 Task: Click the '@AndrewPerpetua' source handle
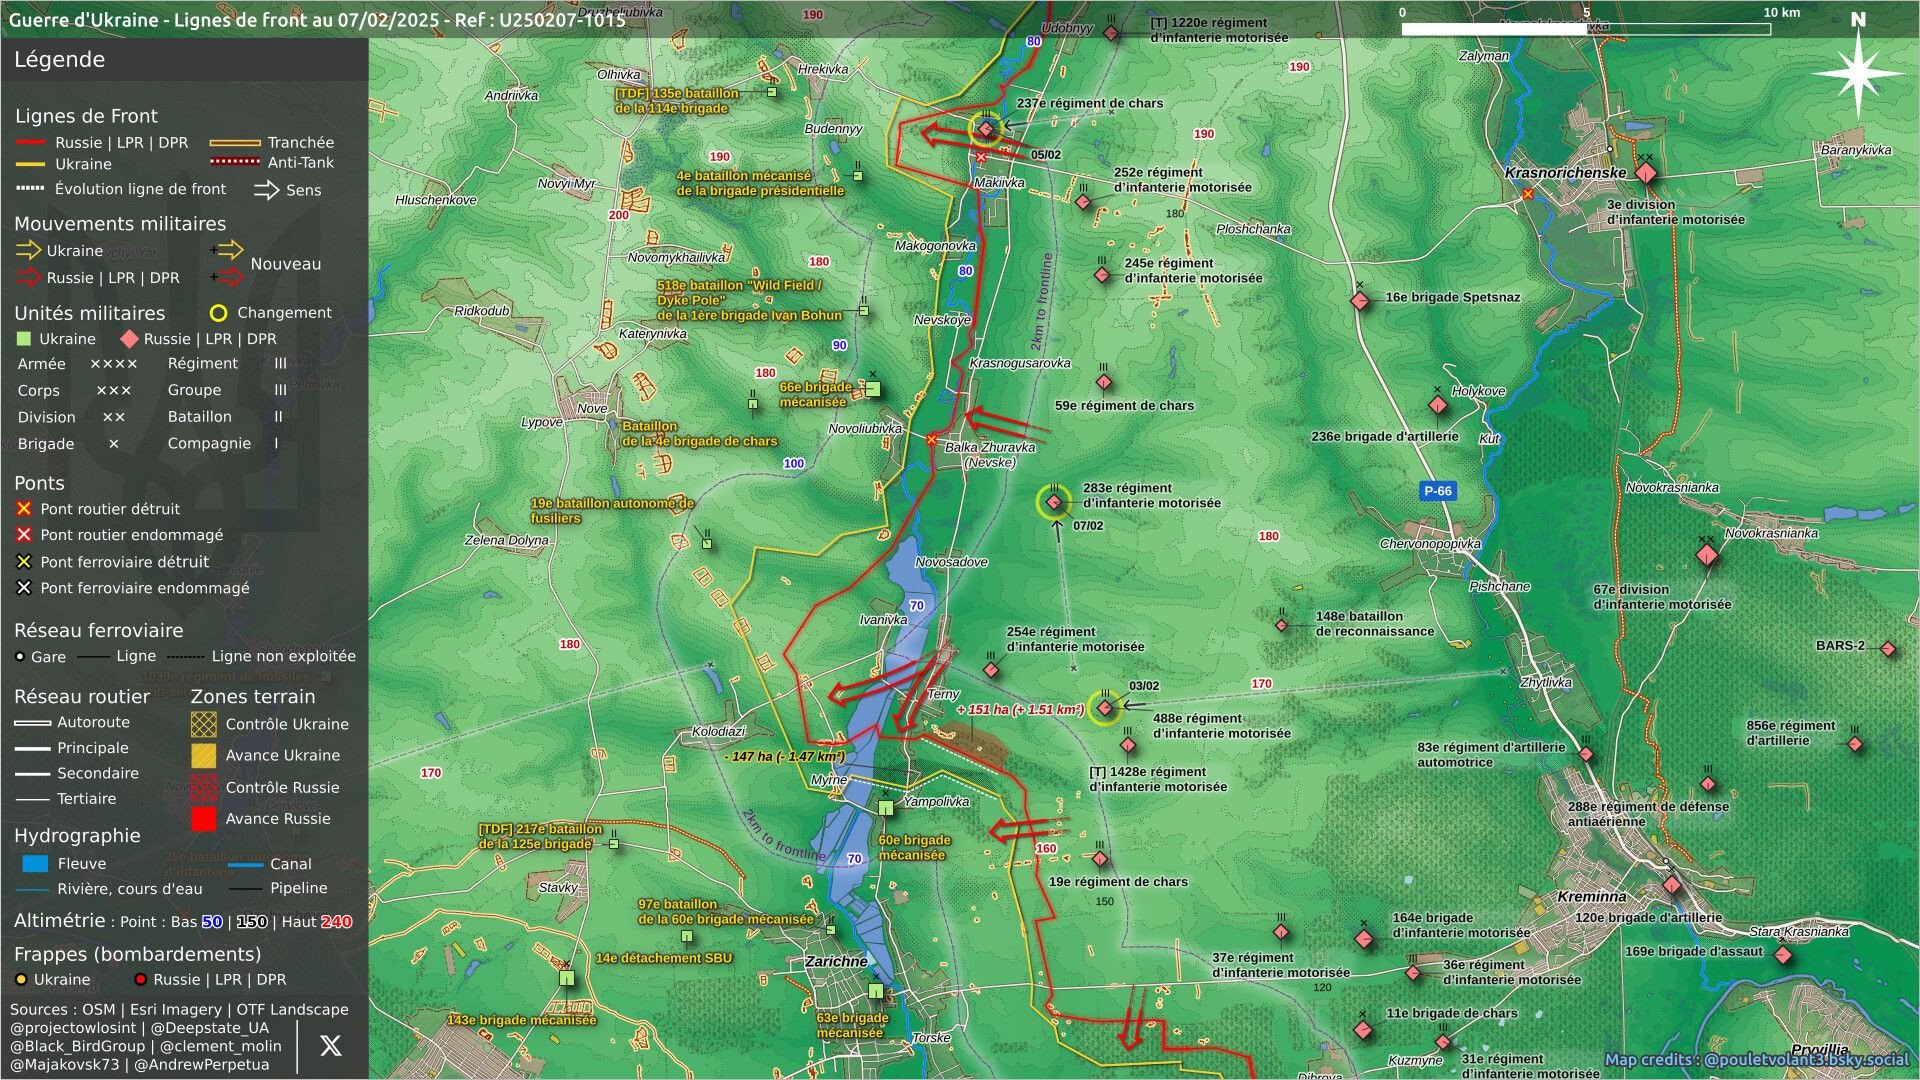[202, 1065]
